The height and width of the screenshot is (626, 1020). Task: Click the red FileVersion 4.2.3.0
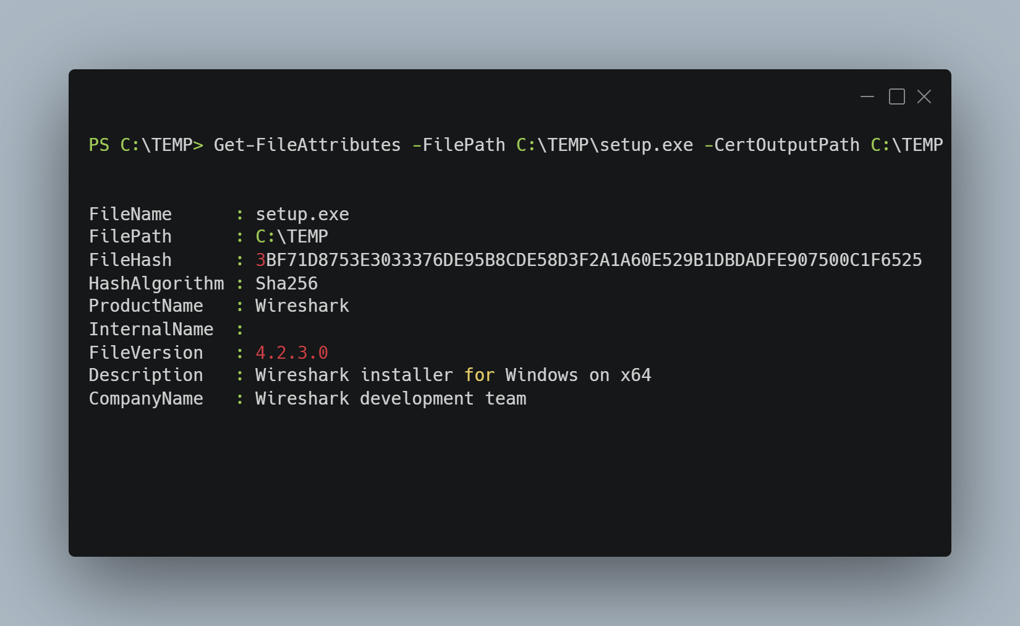(291, 353)
